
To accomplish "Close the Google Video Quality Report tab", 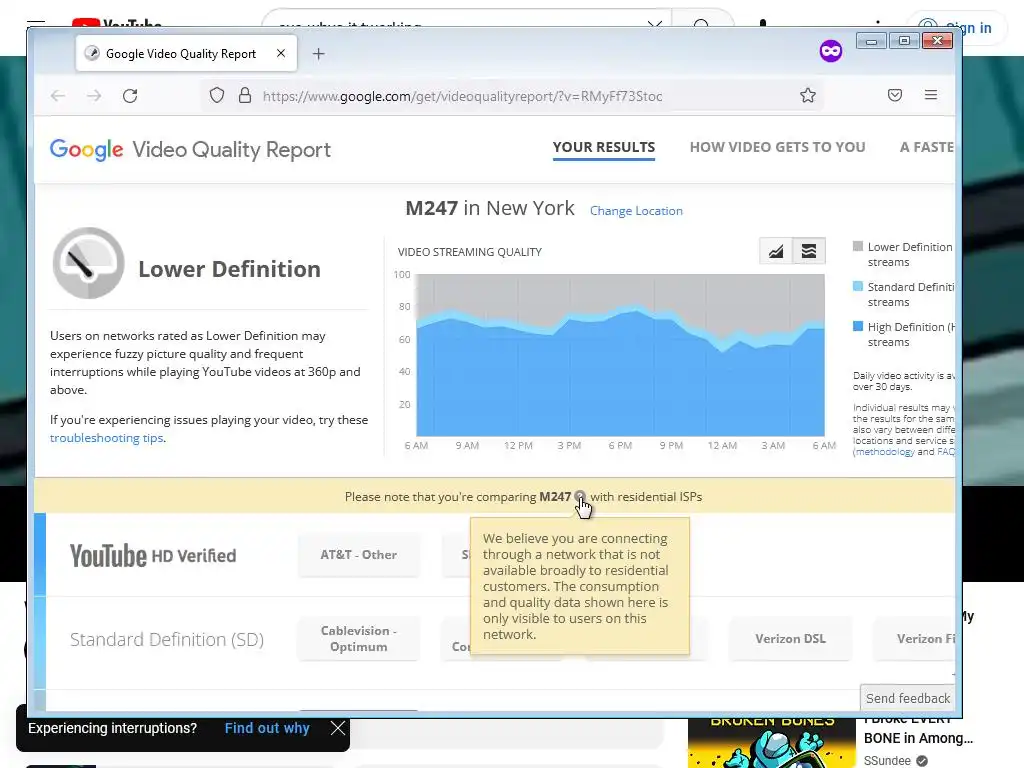I will pyautogui.click(x=281, y=54).
